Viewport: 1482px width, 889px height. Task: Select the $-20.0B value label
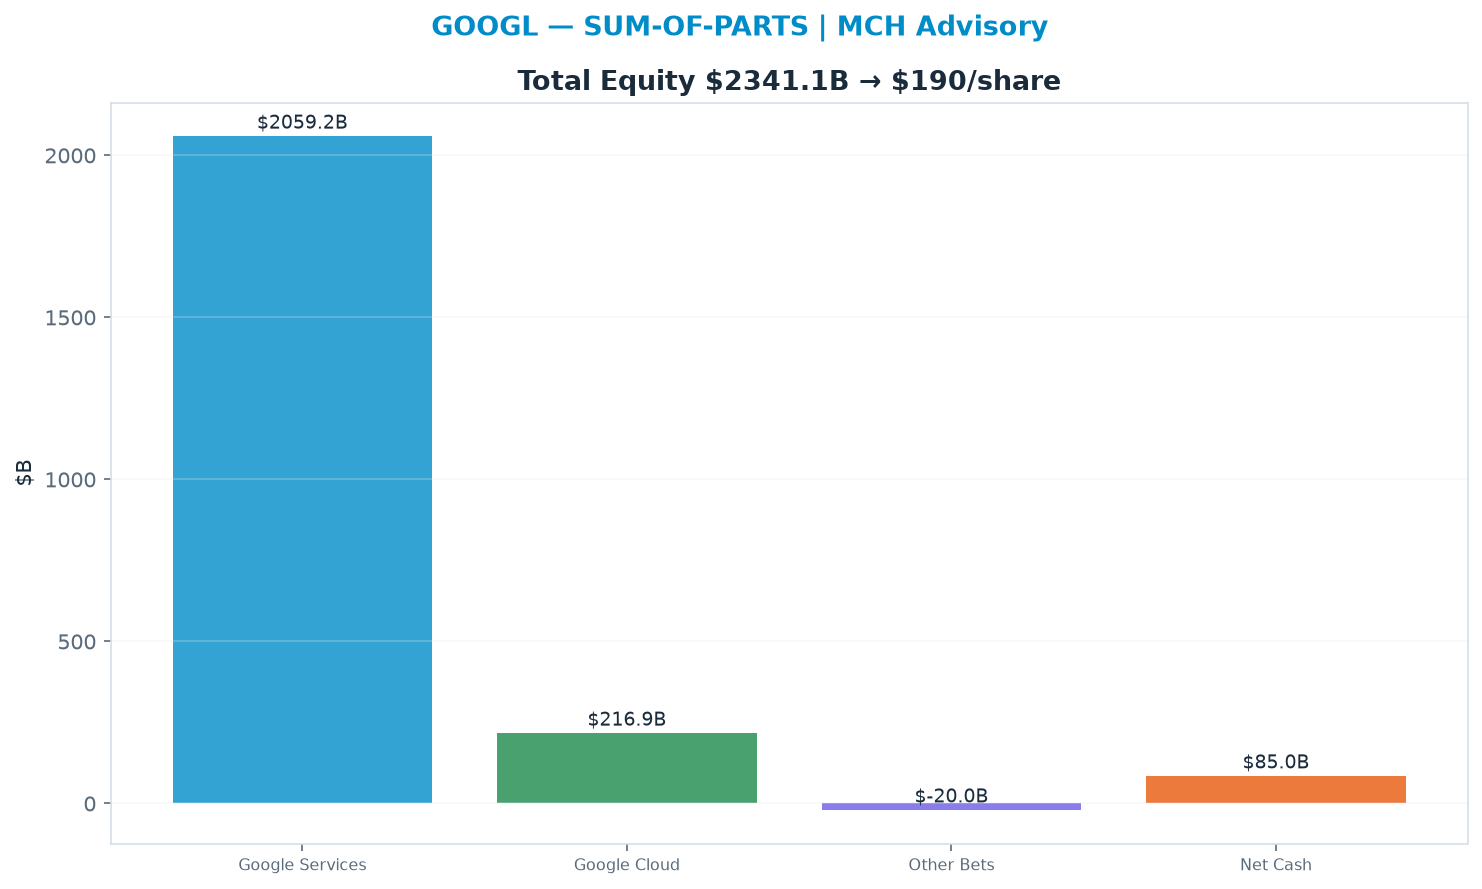951,796
